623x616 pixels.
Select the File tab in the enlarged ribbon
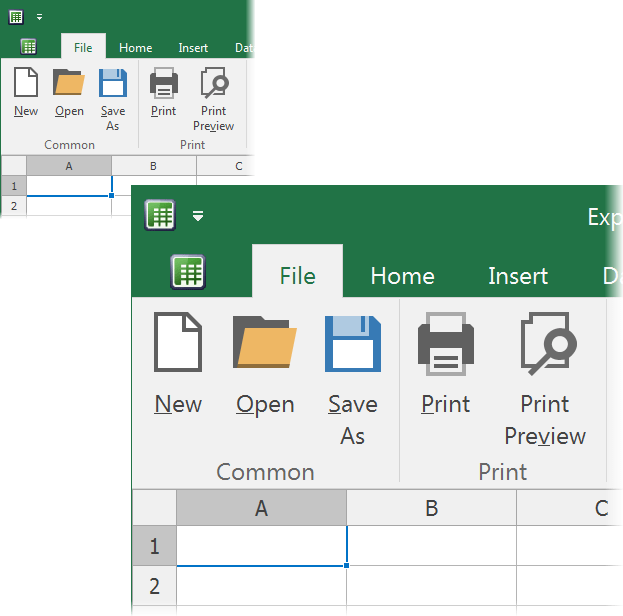point(297,276)
